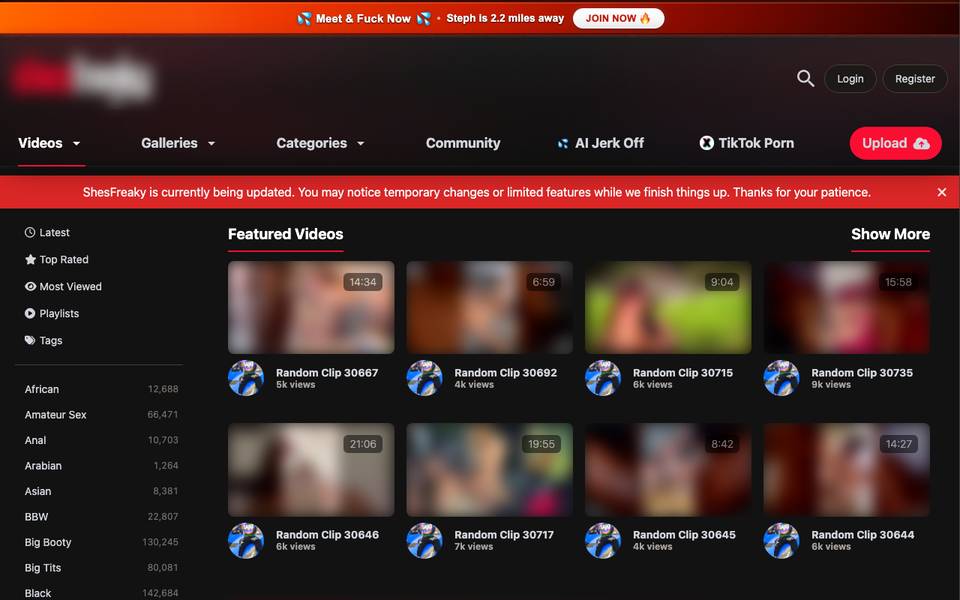Viewport: 960px width, 600px height.
Task: Open the Random Clip 30735 title
Action: click(x=862, y=372)
